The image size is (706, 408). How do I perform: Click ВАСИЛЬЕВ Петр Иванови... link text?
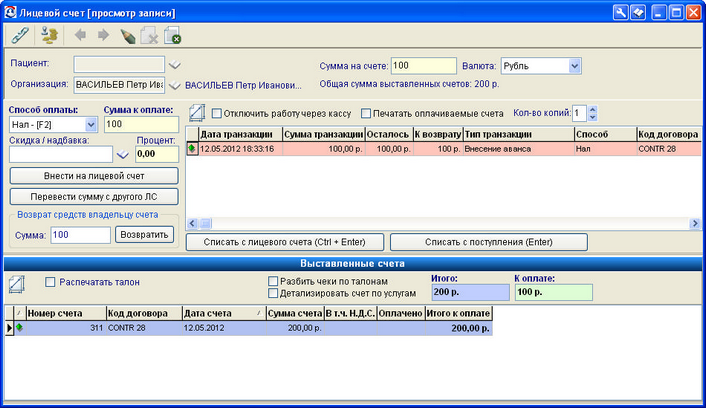(x=243, y=86)
